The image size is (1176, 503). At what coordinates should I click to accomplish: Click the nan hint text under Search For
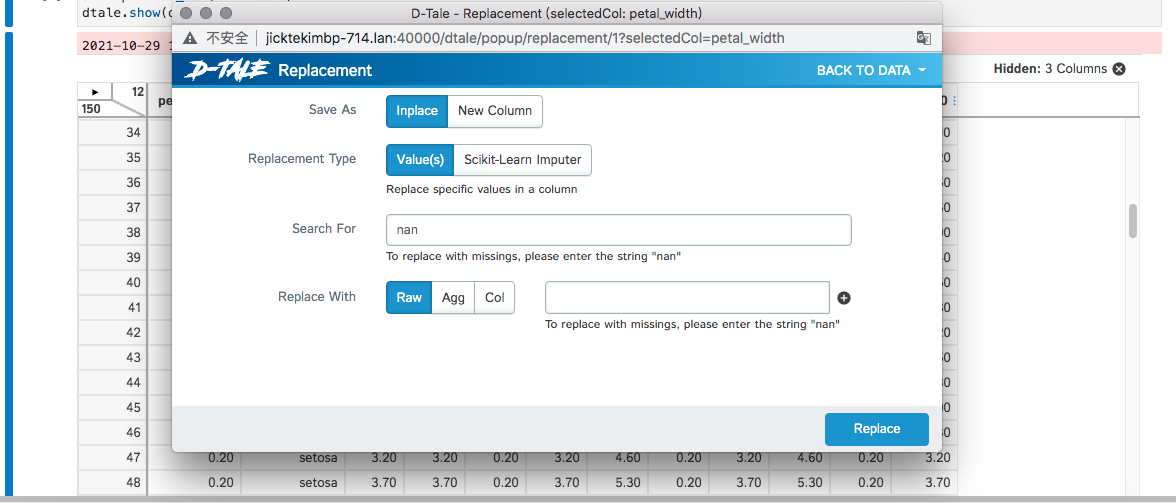coord(533,256)
